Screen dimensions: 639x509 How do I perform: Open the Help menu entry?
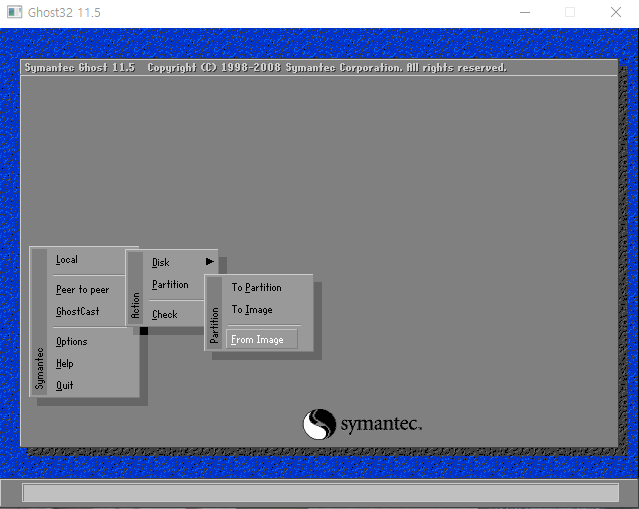click(64, 364)
